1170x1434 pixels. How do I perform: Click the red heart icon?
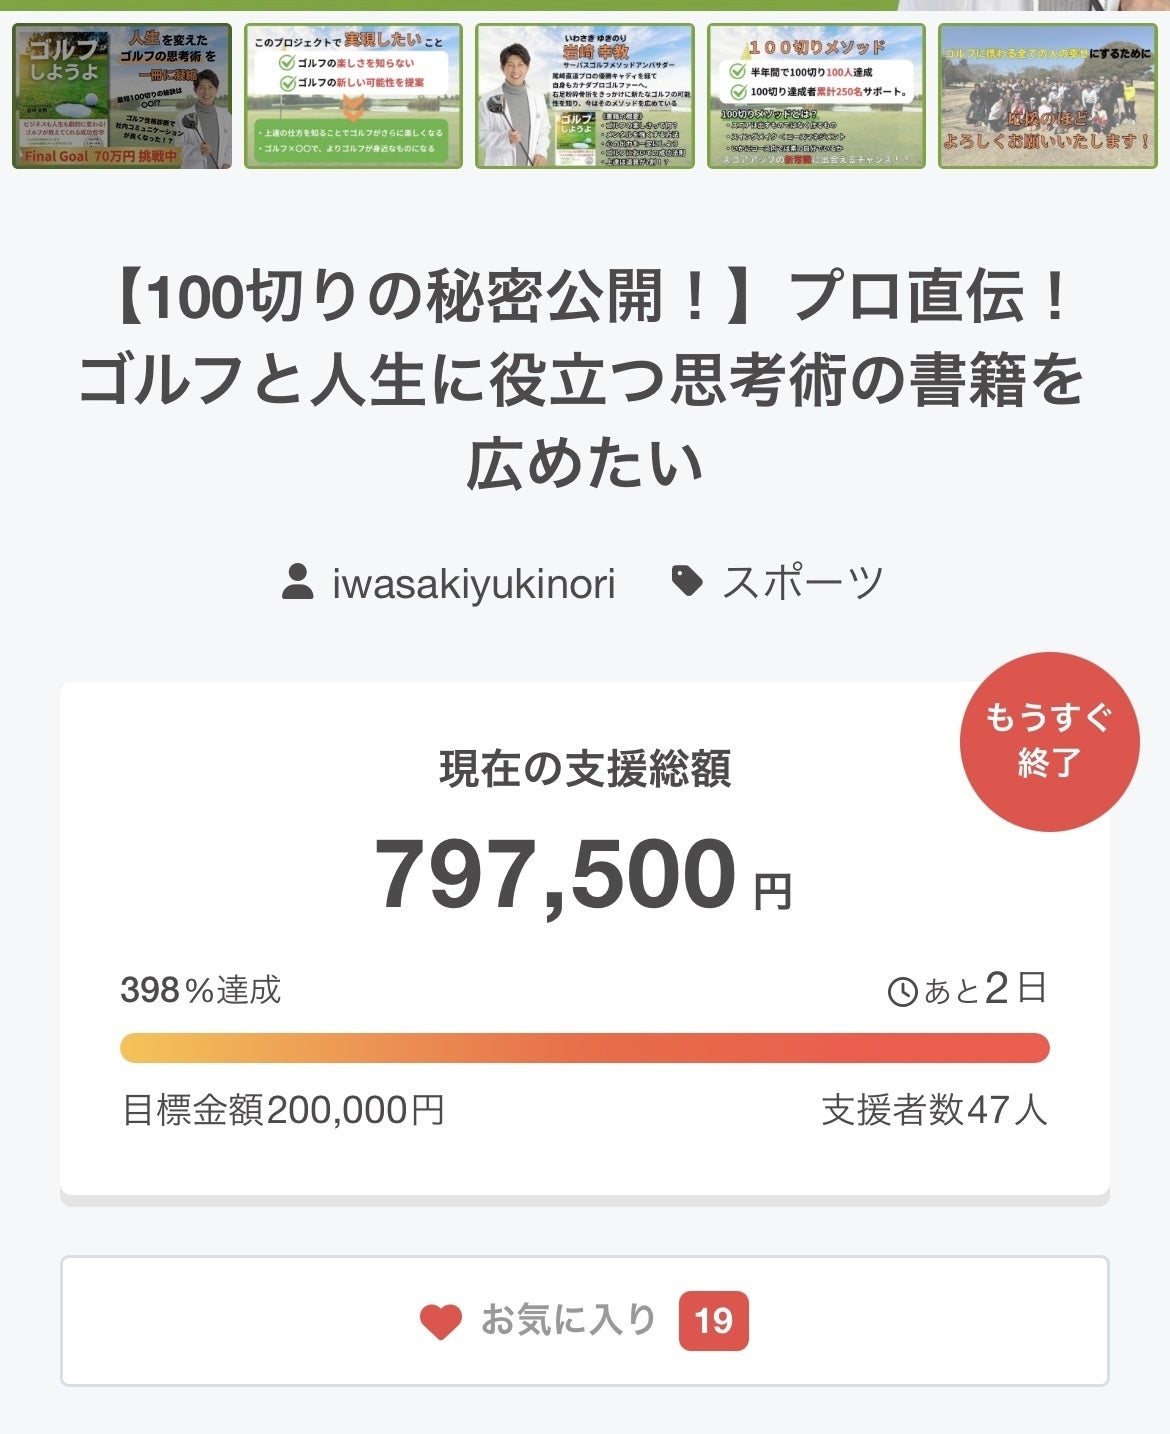click(x=440, y=1321)
